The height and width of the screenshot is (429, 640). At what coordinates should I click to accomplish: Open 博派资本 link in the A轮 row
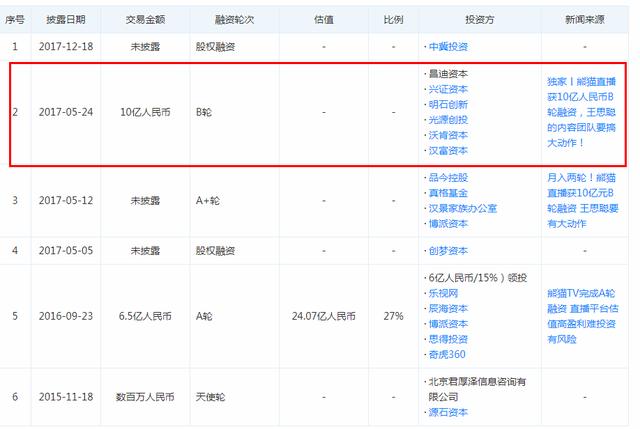pos(448,324)
